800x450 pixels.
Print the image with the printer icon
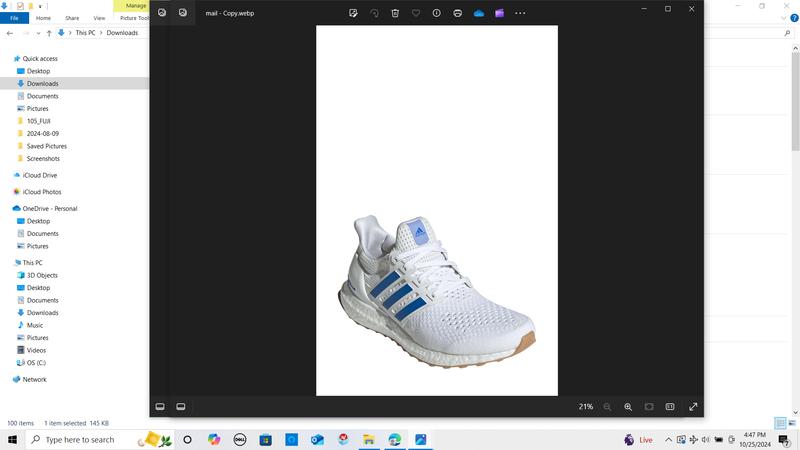point(458,13)
